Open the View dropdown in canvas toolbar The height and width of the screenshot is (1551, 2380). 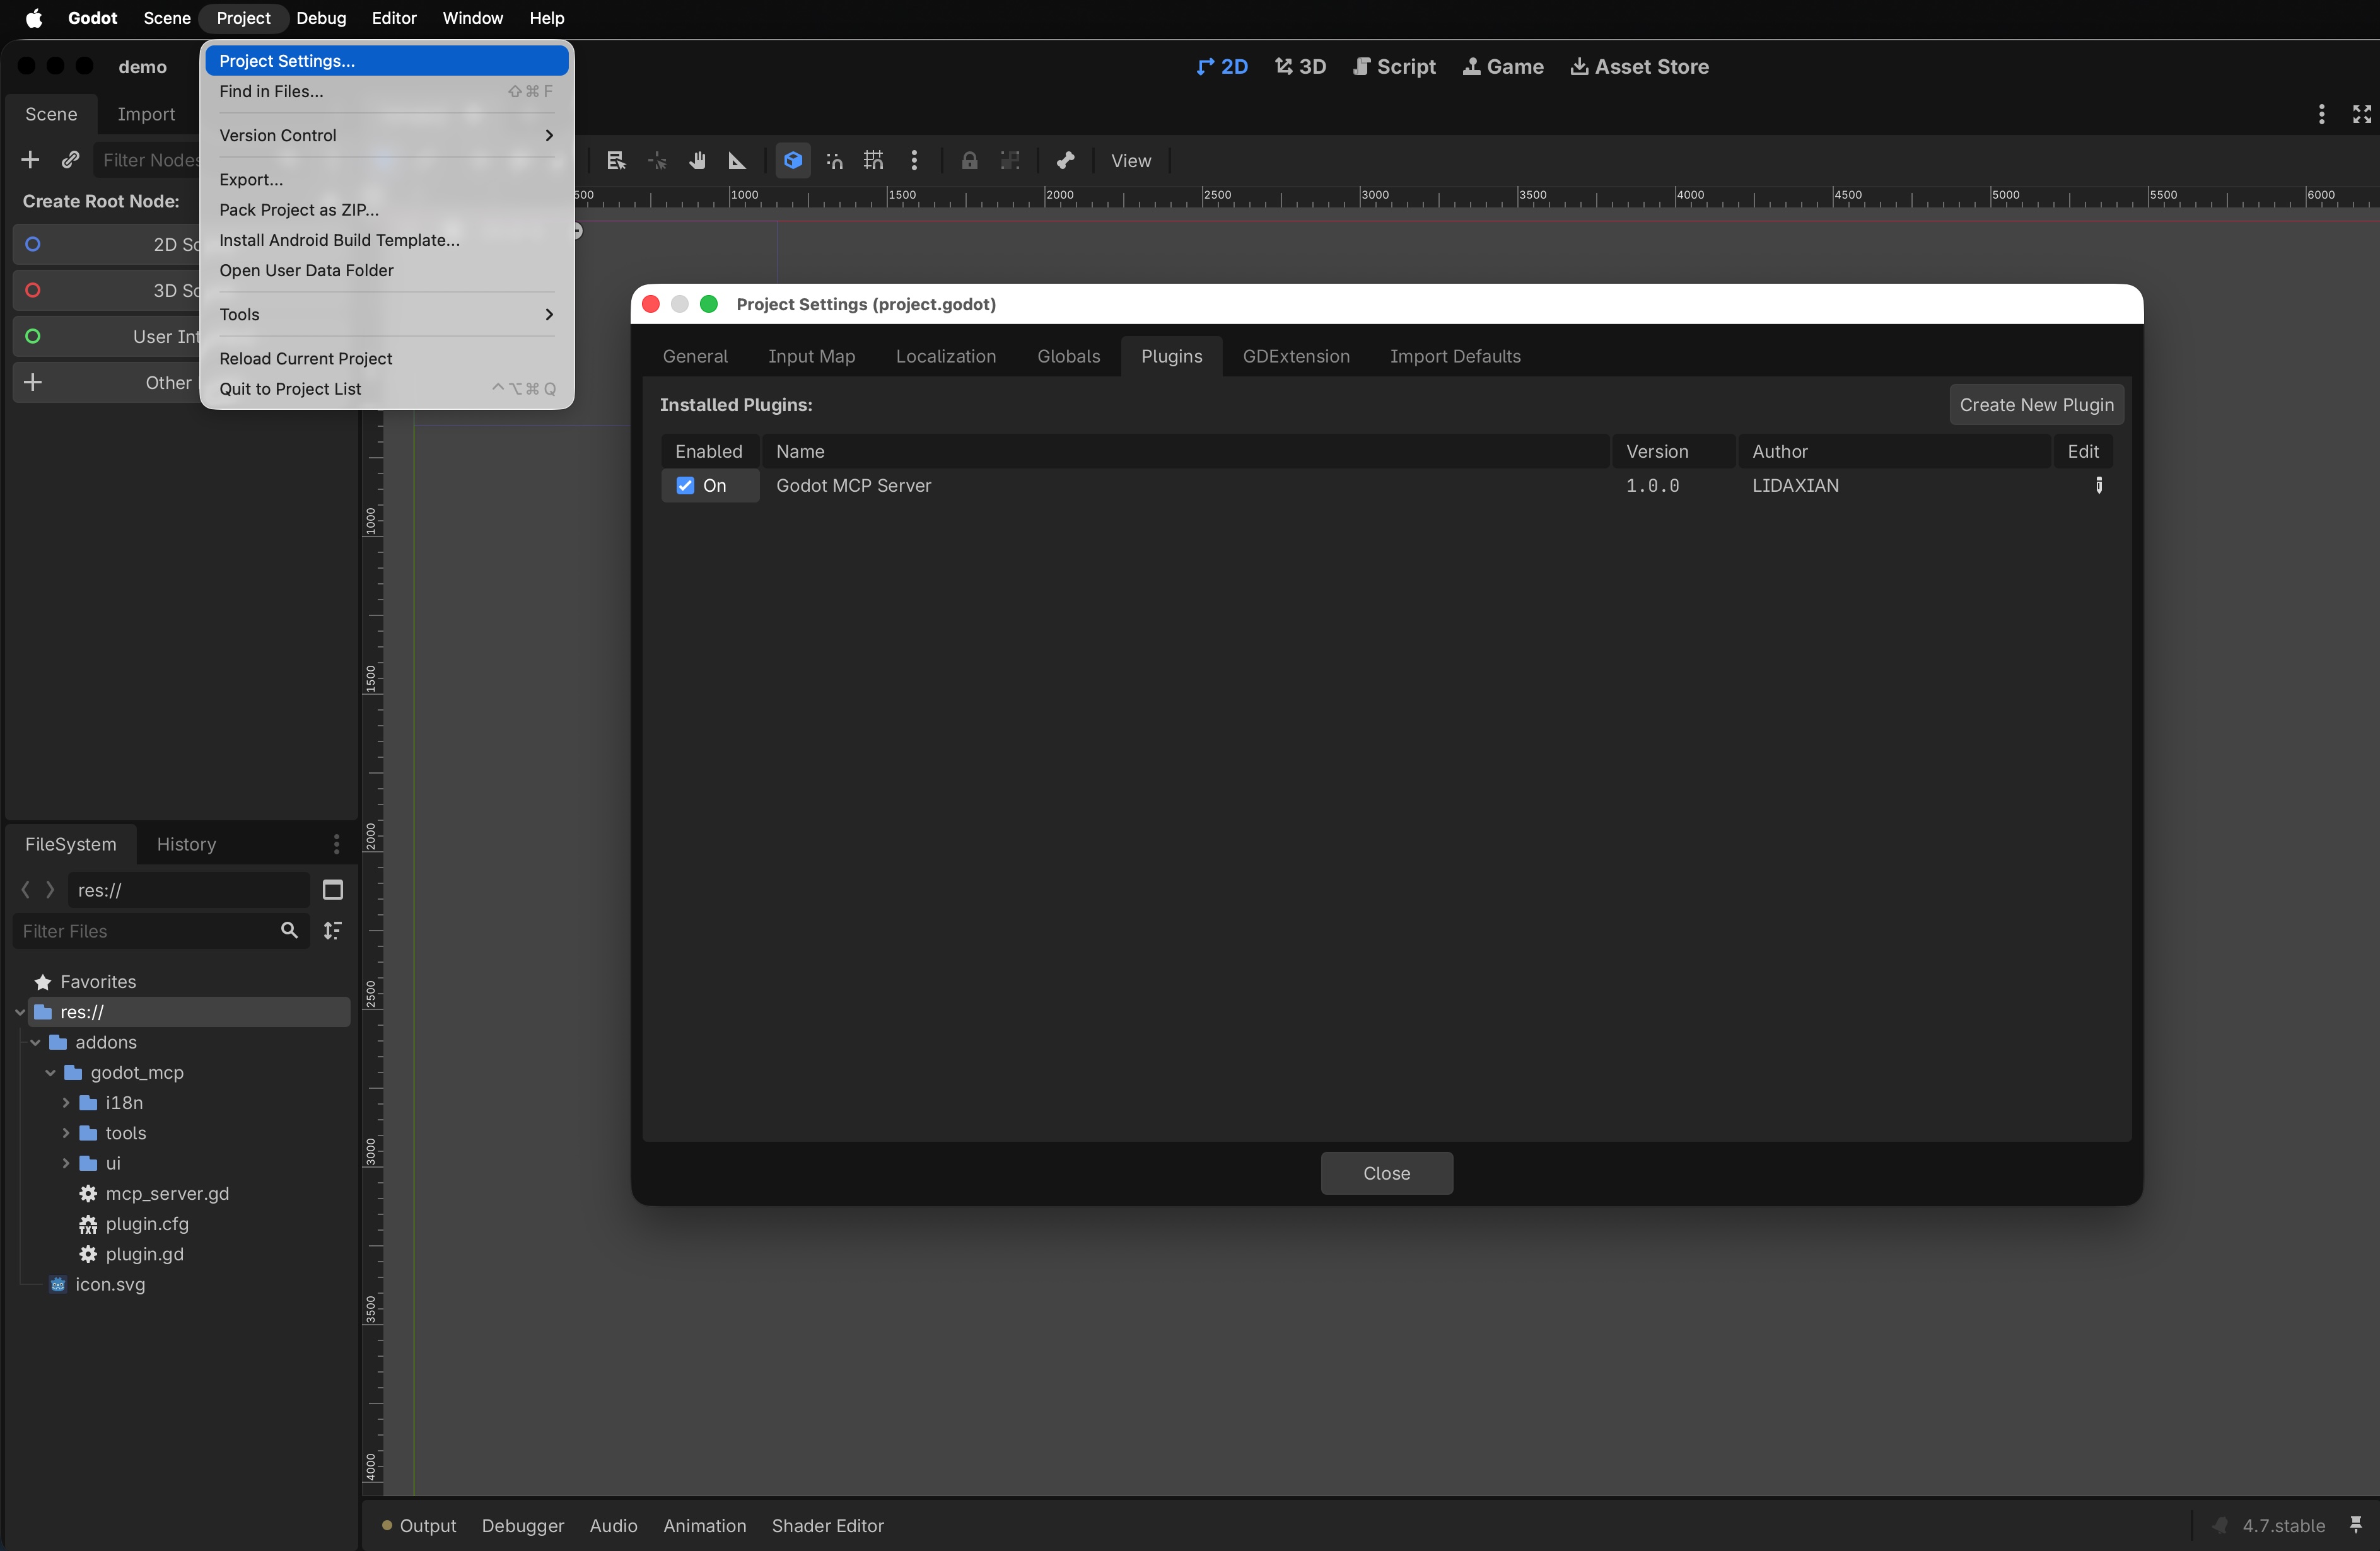click(1131, 160)
